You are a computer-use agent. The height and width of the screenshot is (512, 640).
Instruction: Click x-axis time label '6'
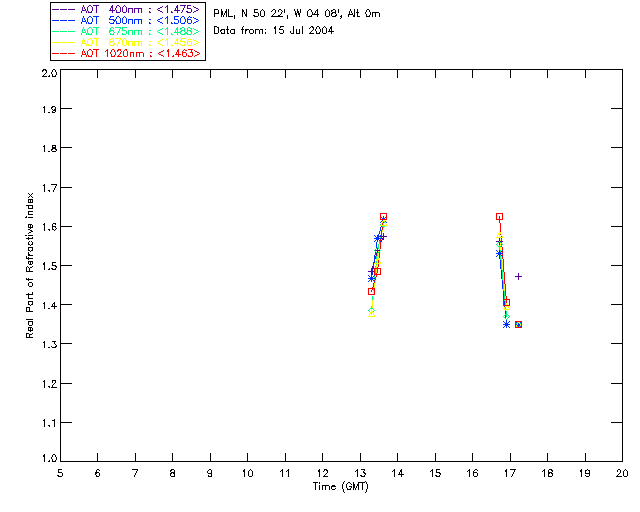tap(98, 473)
